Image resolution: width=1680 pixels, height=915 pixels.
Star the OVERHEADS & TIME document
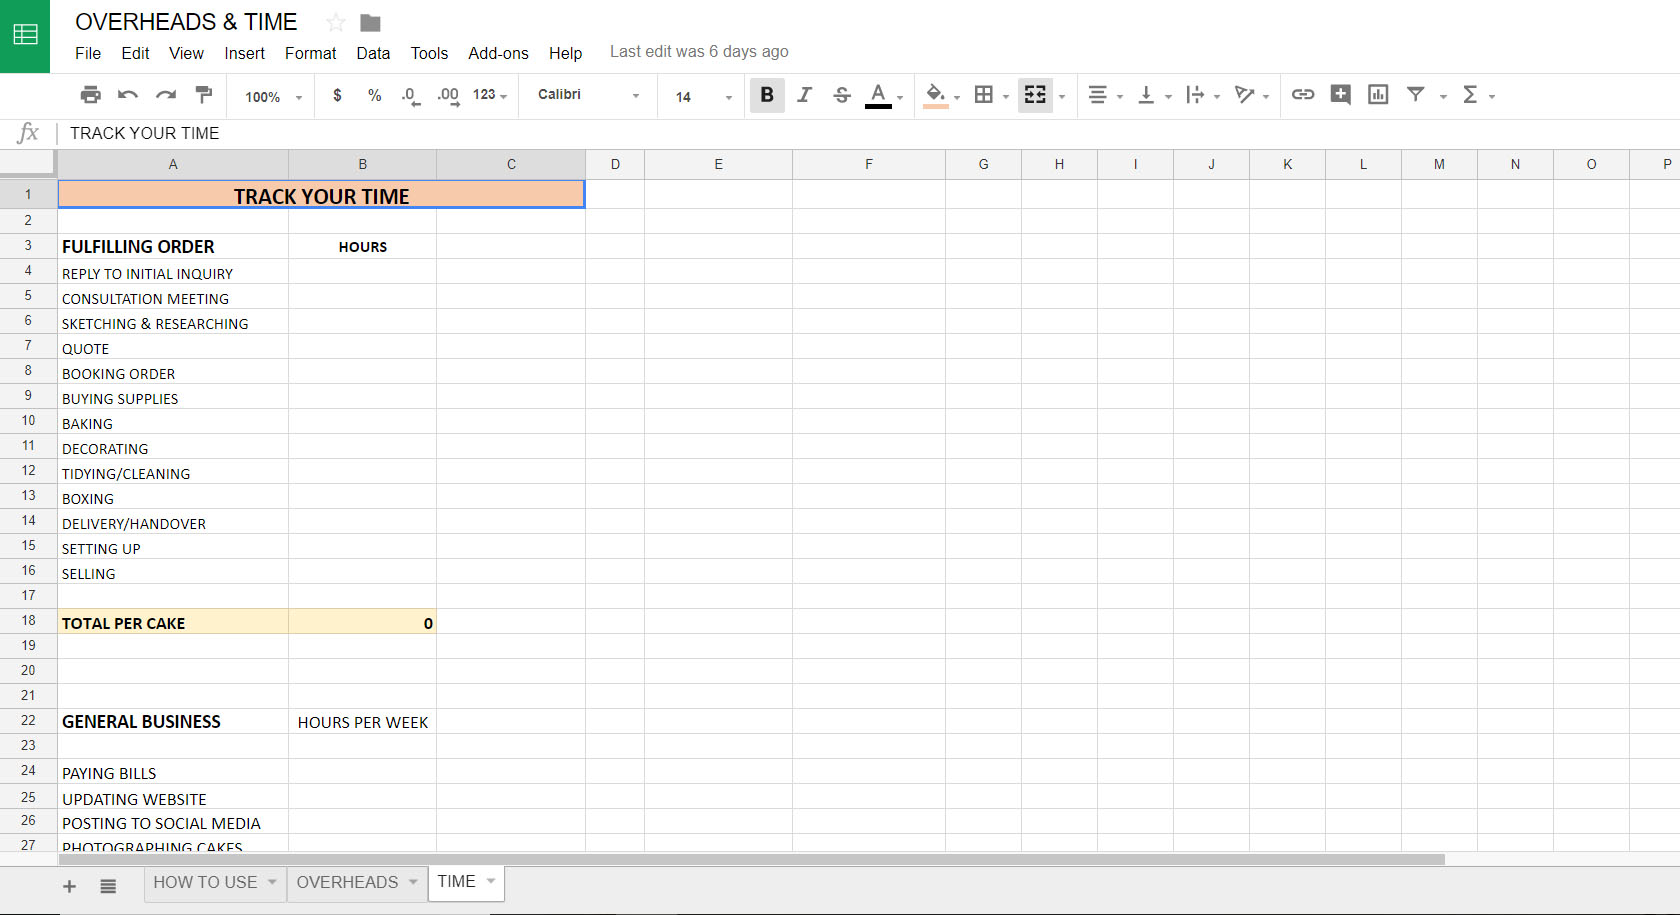click(336, 22)
